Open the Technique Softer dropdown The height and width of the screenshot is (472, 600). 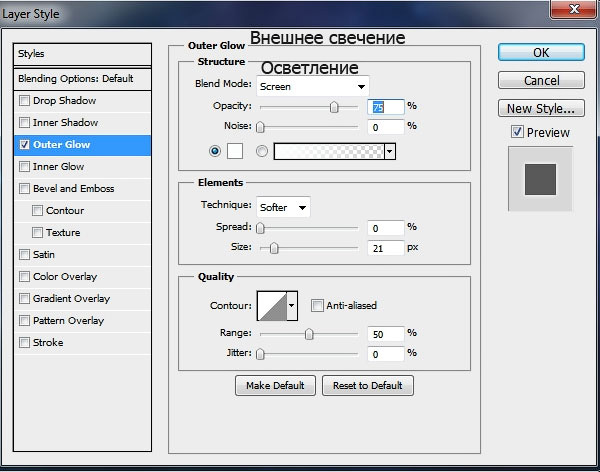pos(283,207)
